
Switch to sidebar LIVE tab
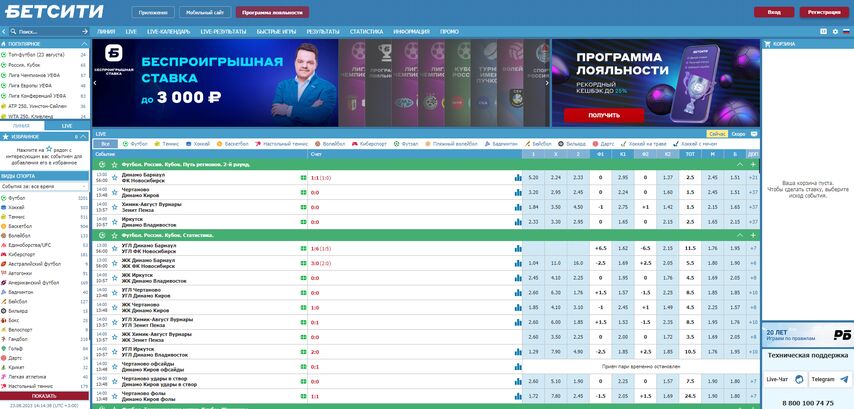click(x=67, y=125)
